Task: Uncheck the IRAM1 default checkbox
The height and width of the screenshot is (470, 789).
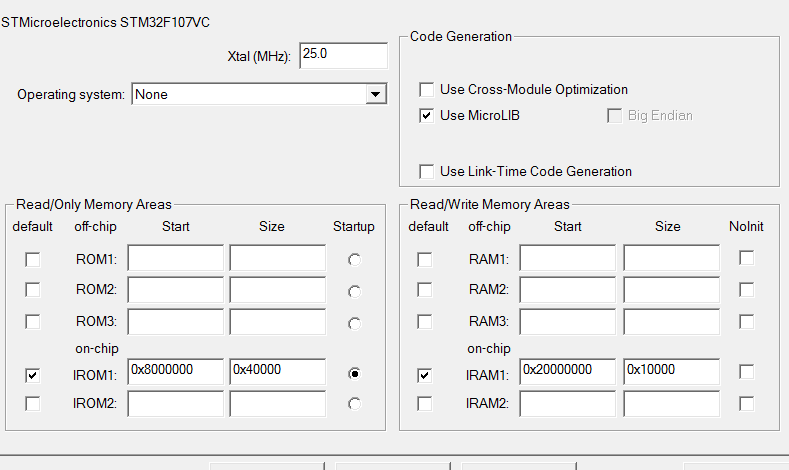Action: (x=425, y=375)
